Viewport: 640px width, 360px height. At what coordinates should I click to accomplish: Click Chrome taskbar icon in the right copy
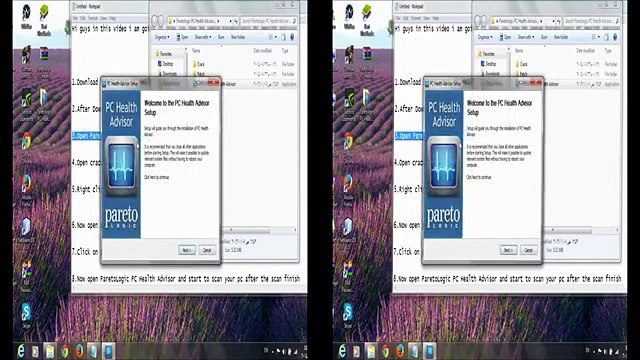386,351
